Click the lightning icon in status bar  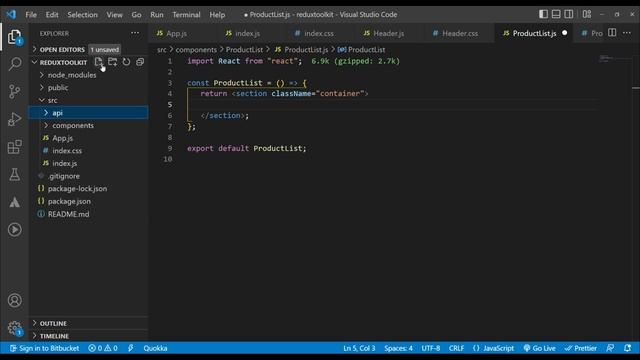131,348
